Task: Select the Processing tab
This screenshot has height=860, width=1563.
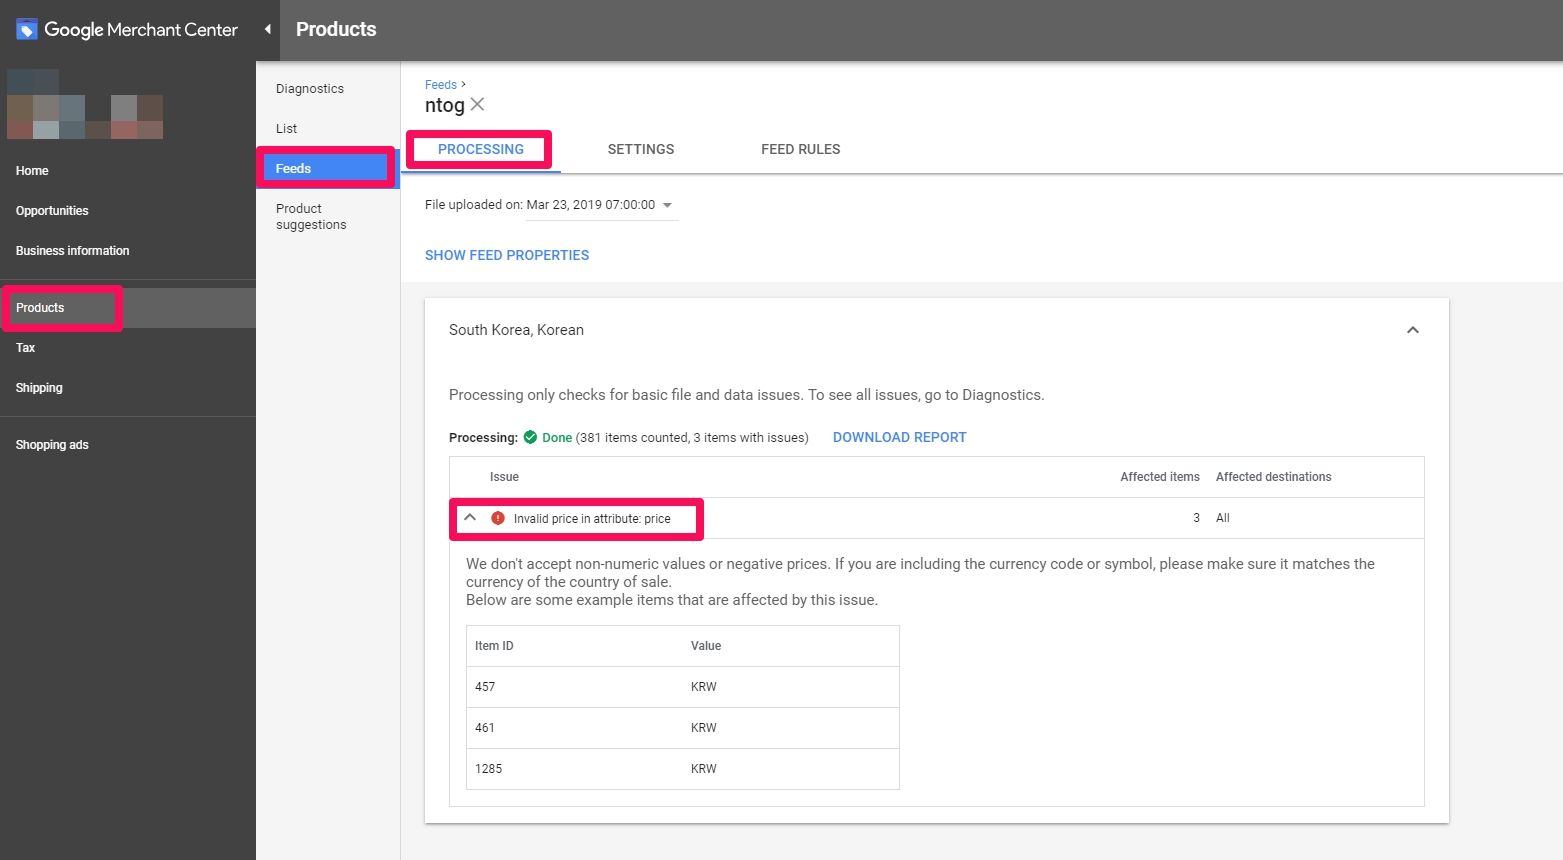Action: pos(480,149)
